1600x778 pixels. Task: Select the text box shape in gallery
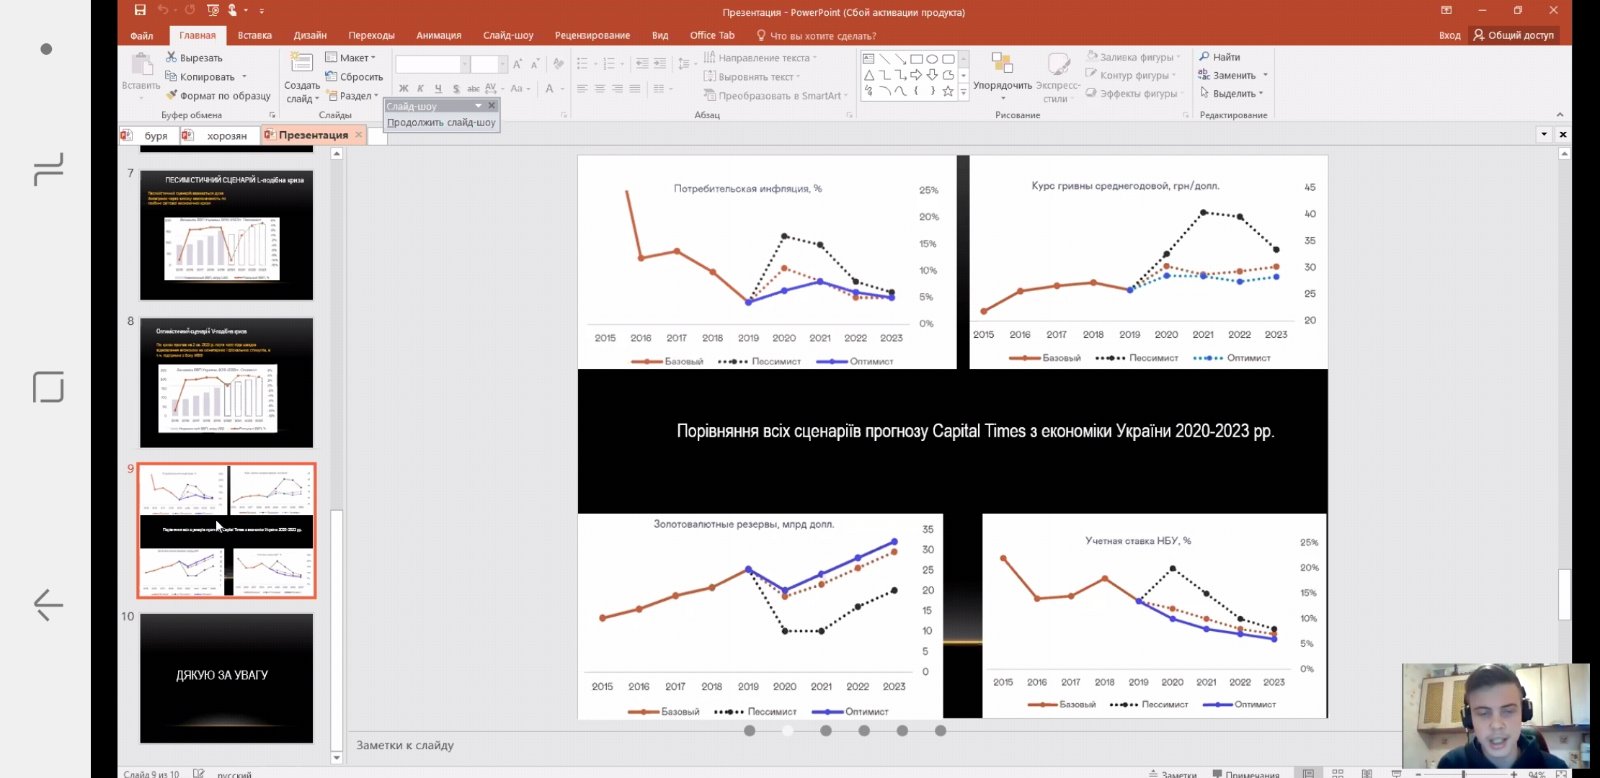coord(868,59)
